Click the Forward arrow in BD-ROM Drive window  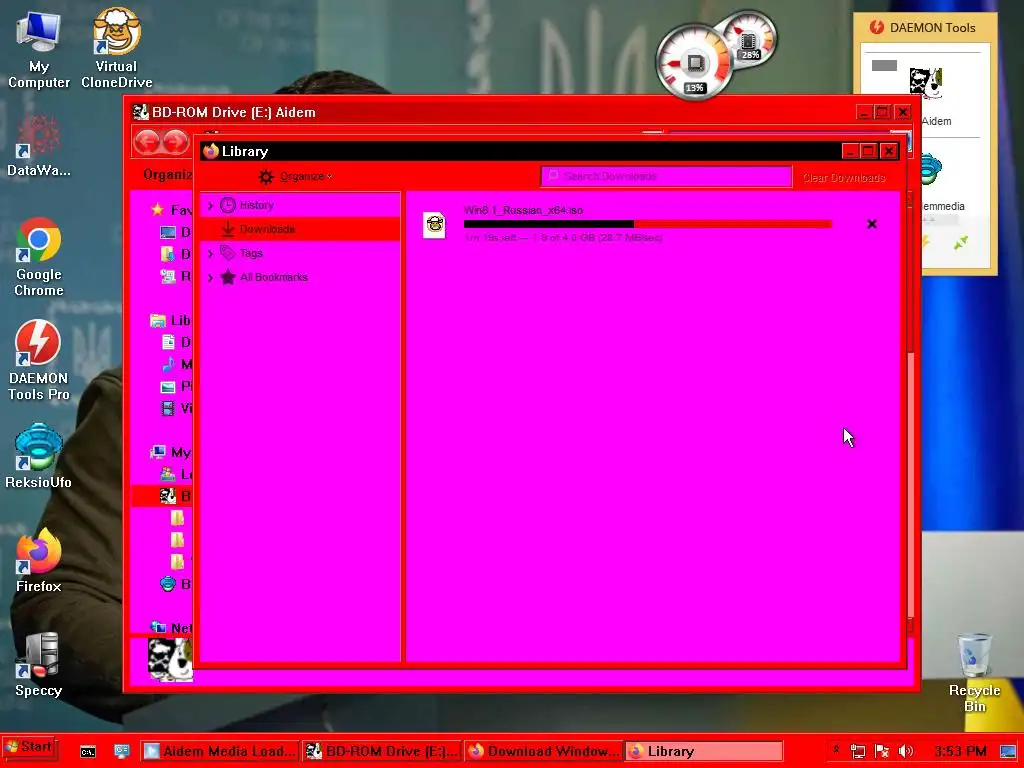point(175,141)
